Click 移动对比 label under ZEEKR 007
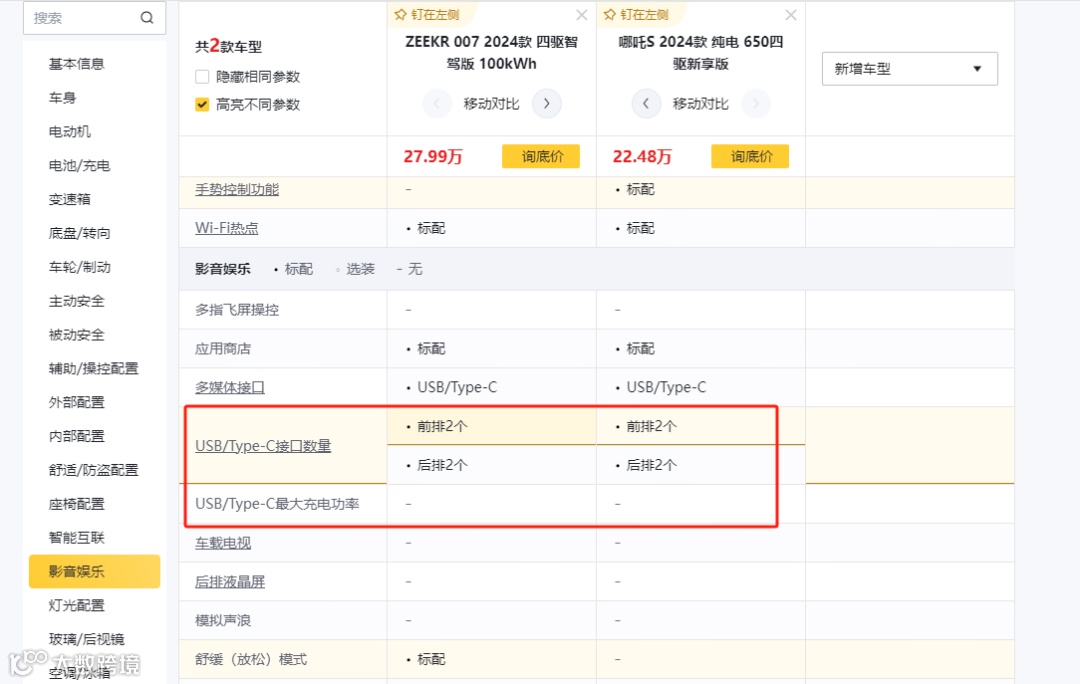The image size is (1080, 684). (491, 104)
